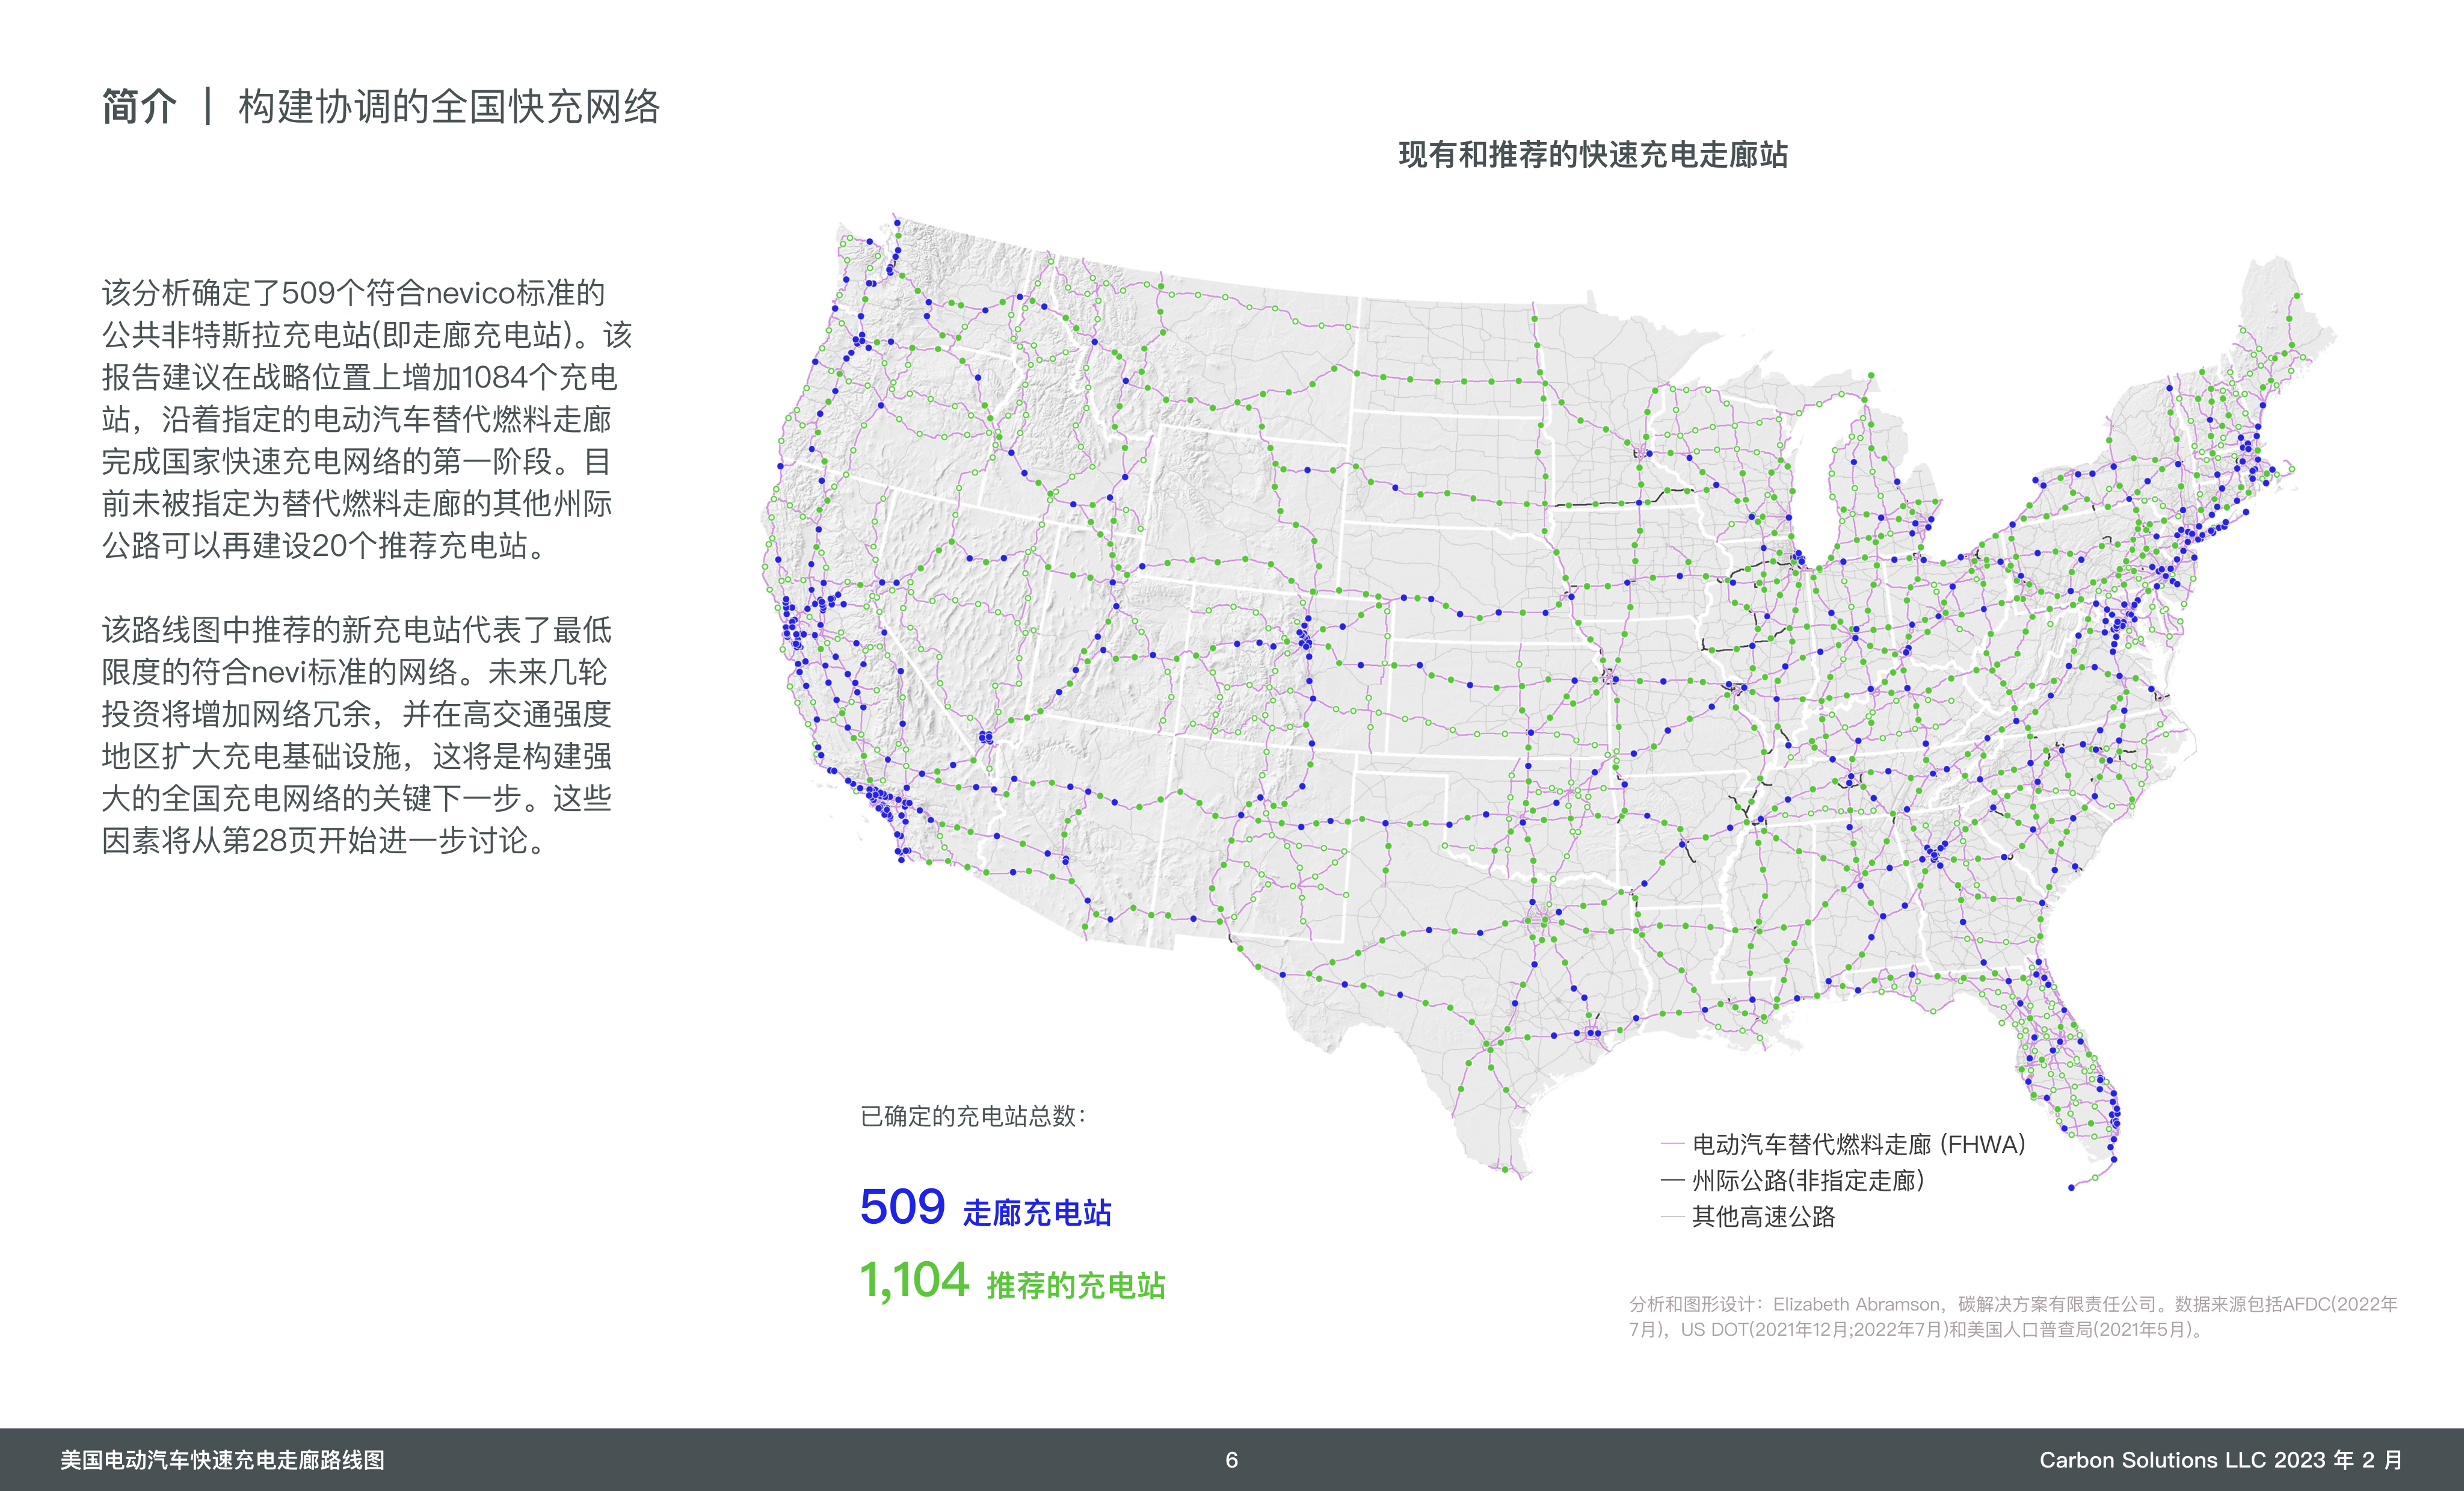Viewport: 2464px width, 1491px height.
Task: Click second paragraph starting 该路线图中推荐的
Action: (x=356, y=735)
